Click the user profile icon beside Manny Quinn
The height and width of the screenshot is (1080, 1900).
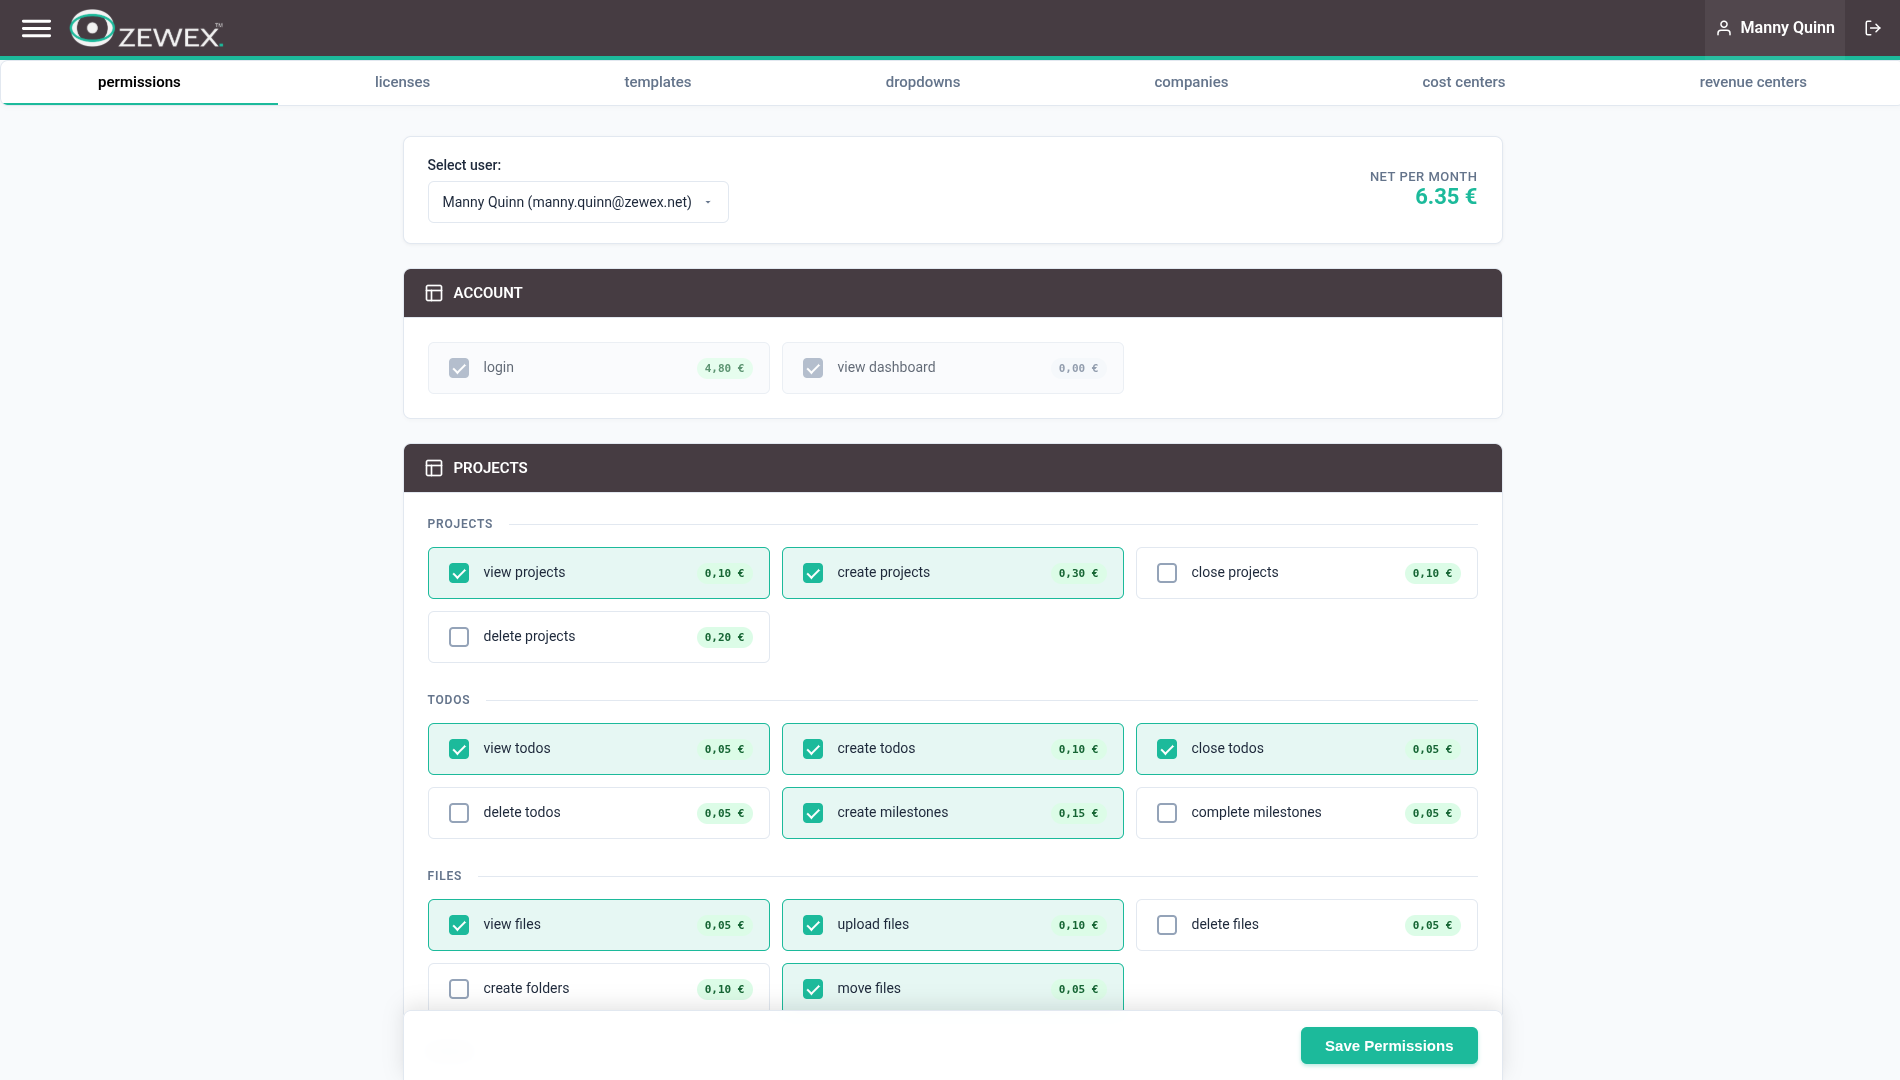pyautogui.click(x=1724, y=28)
